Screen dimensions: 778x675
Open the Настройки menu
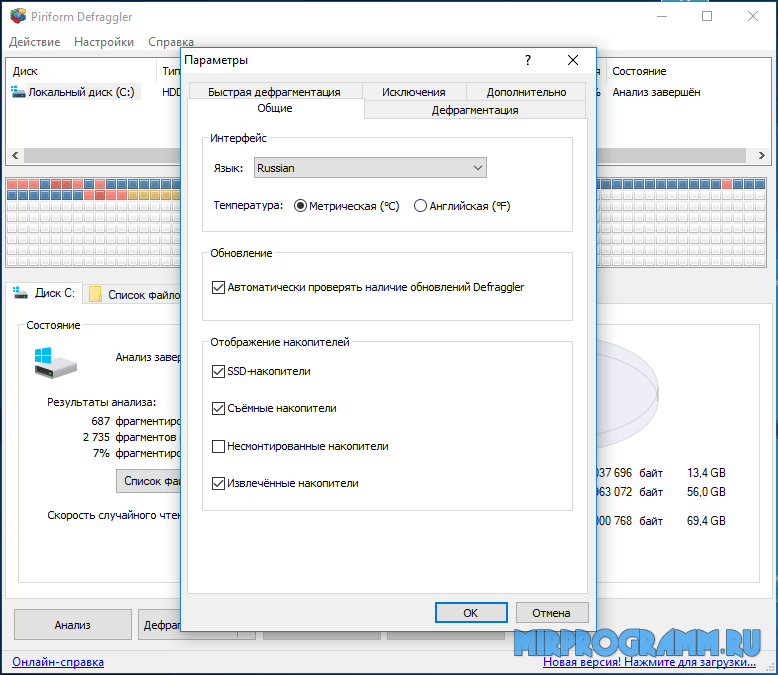tap(104, 42)
